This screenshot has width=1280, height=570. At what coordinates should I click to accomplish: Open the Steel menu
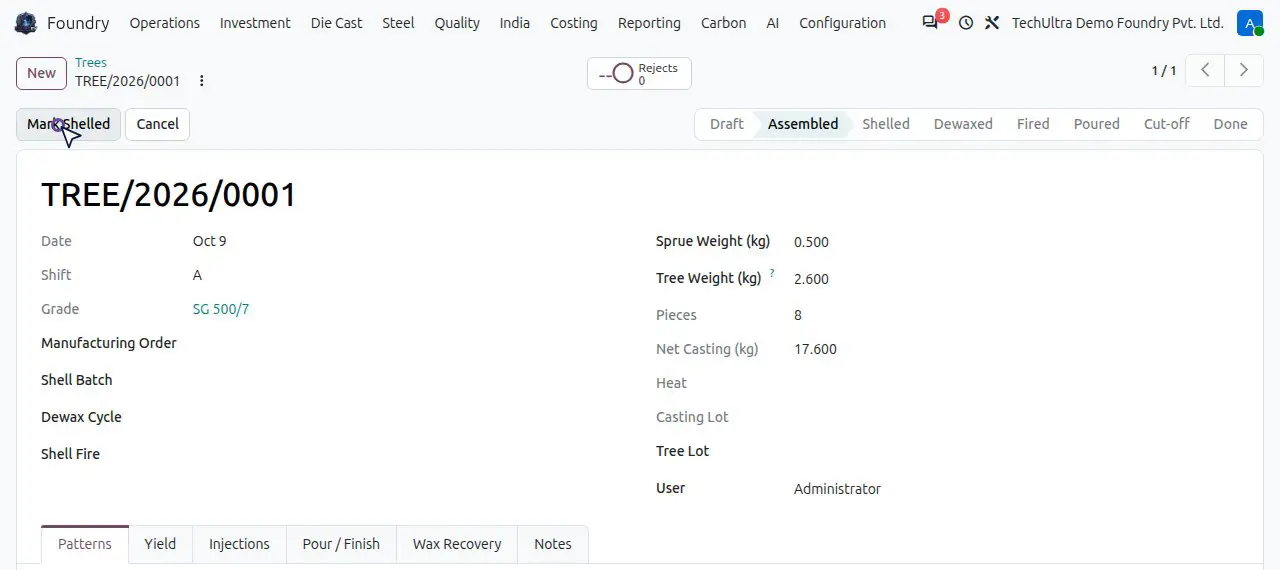coord(398,23)
